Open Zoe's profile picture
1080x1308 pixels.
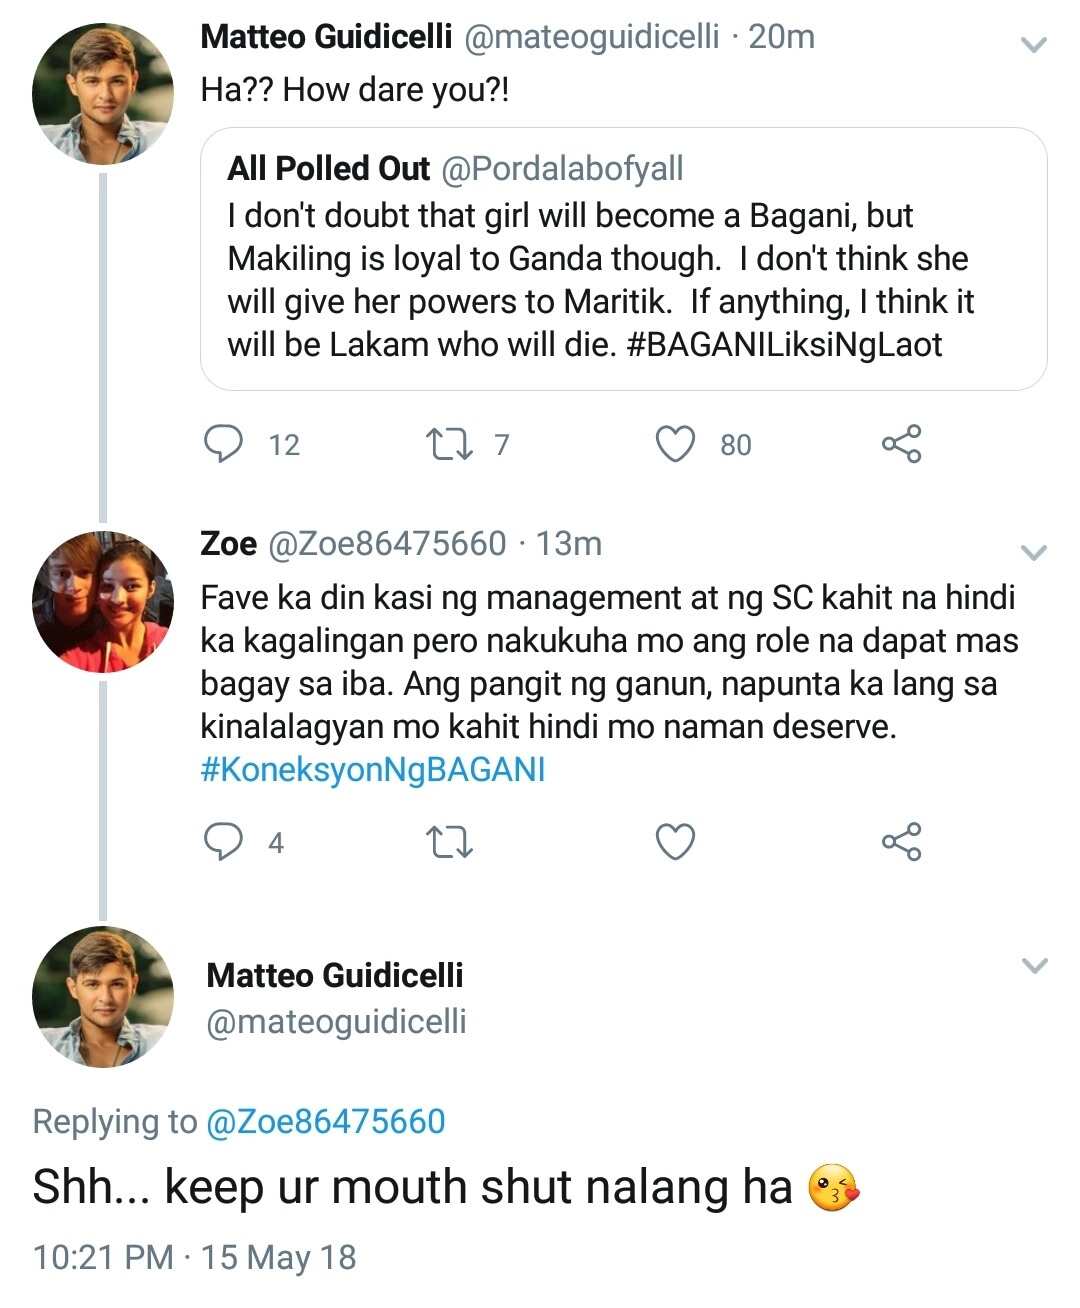(103, 601)
